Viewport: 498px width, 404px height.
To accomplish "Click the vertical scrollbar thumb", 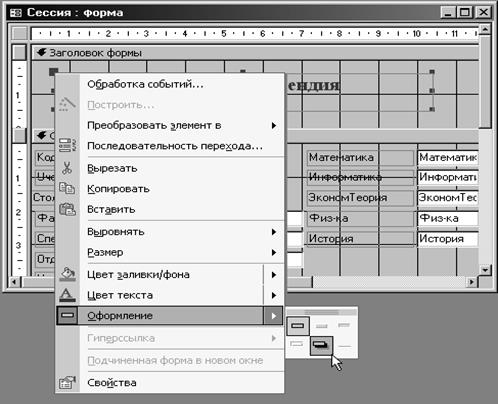I will tap(485, 81).
